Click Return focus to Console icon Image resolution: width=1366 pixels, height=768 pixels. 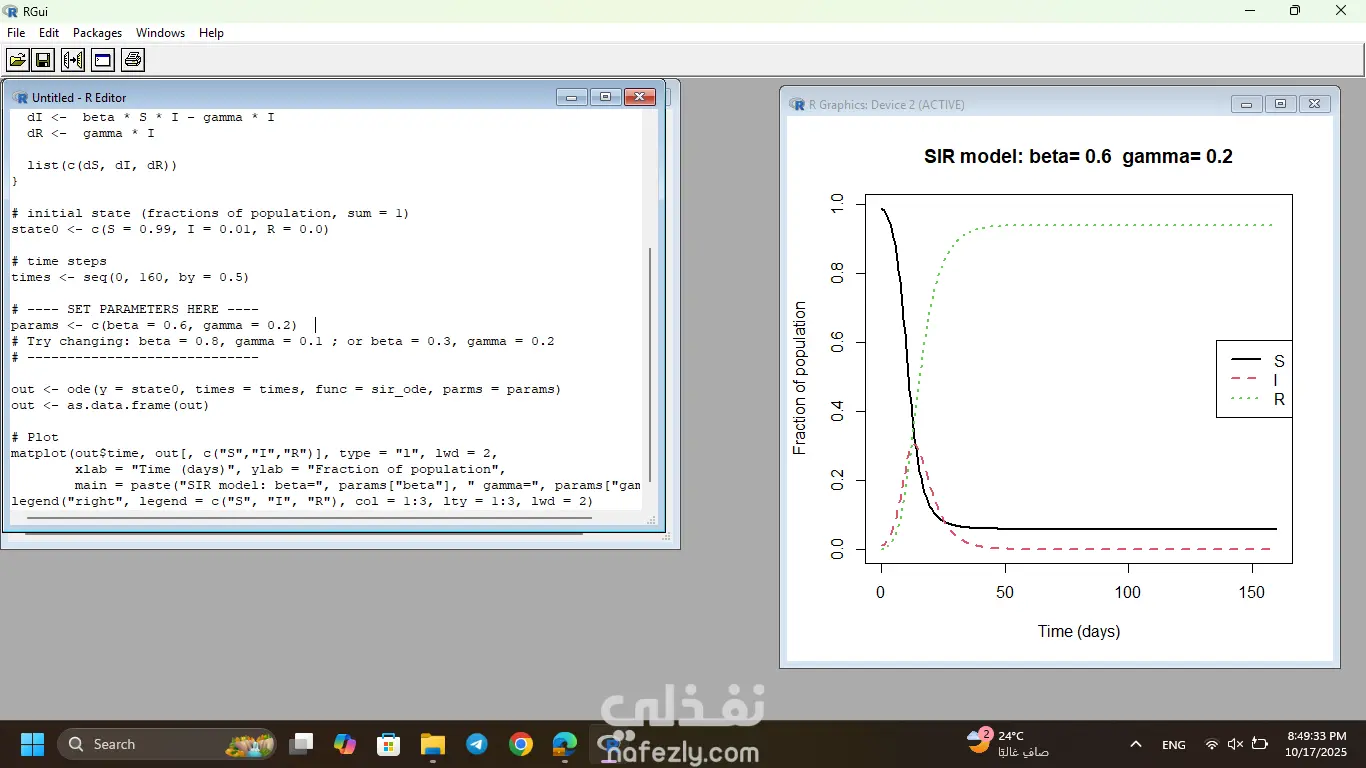tap(103, 60)
